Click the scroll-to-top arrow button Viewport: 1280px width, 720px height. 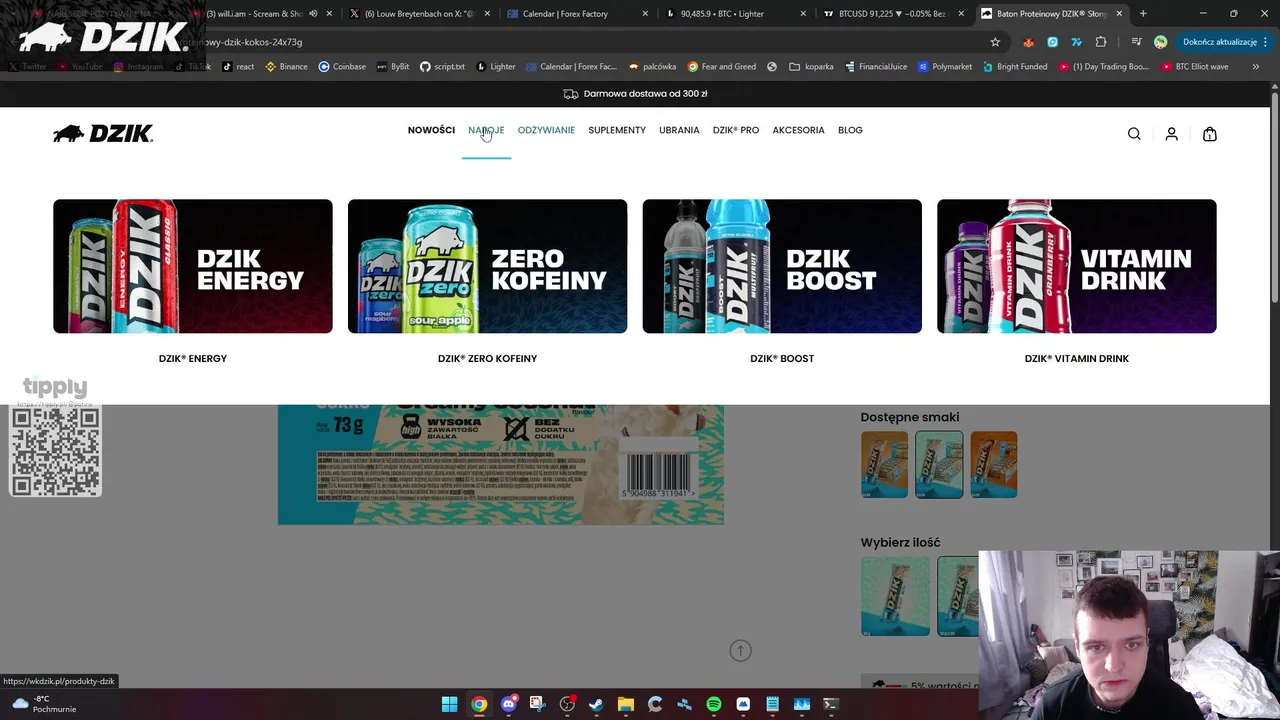tap(740, 651)
